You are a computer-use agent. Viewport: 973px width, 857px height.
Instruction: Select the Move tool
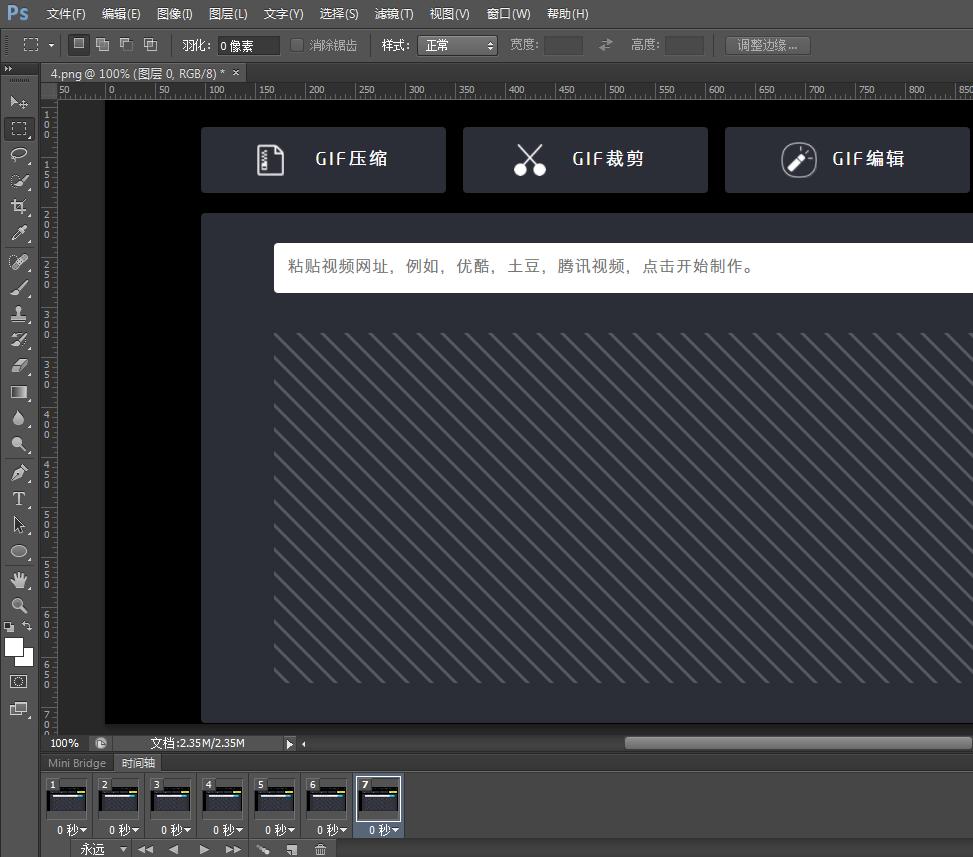point(18,102)
